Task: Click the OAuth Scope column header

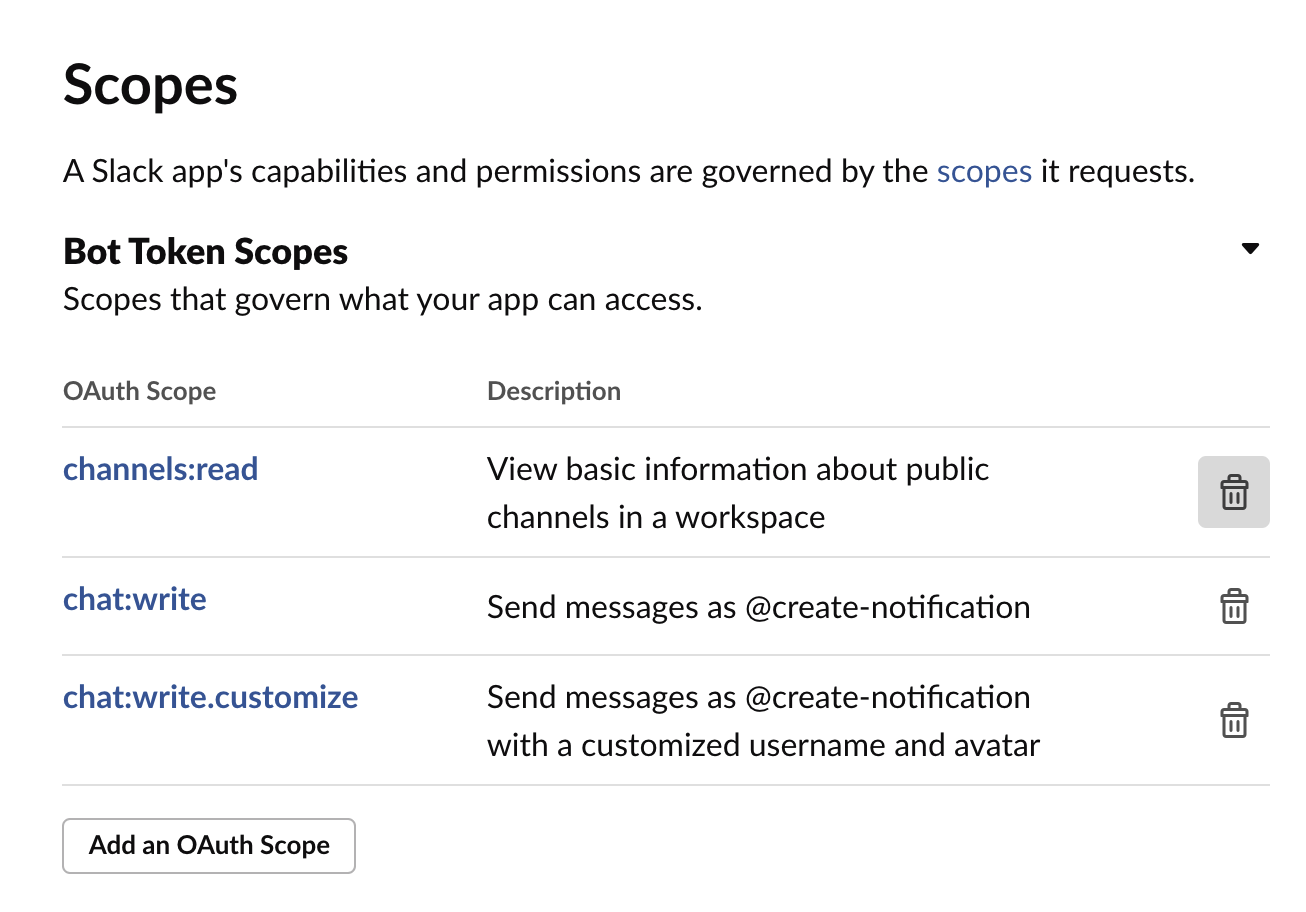Action: tap(139, 391)
